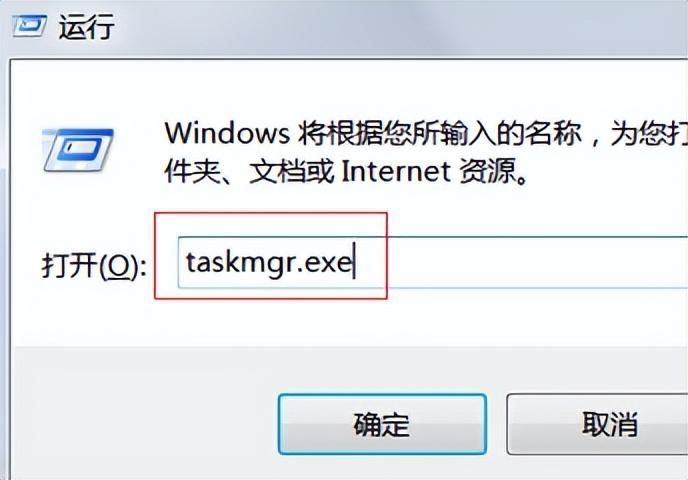Click the 打开(O): label

(x=94, y=265)
